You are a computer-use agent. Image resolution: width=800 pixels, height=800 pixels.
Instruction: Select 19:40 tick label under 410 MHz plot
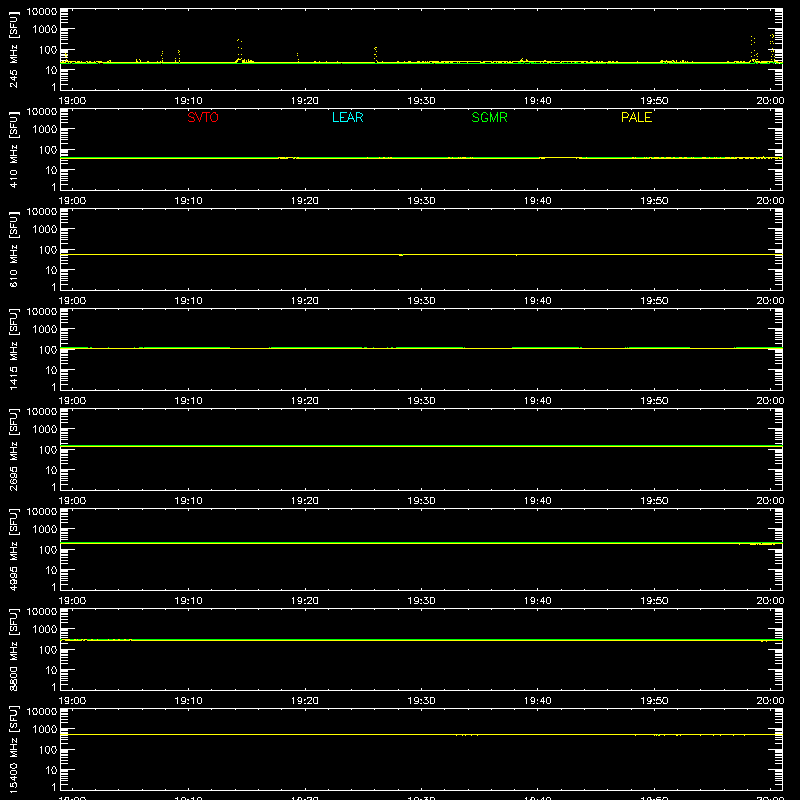pos(538,201)
